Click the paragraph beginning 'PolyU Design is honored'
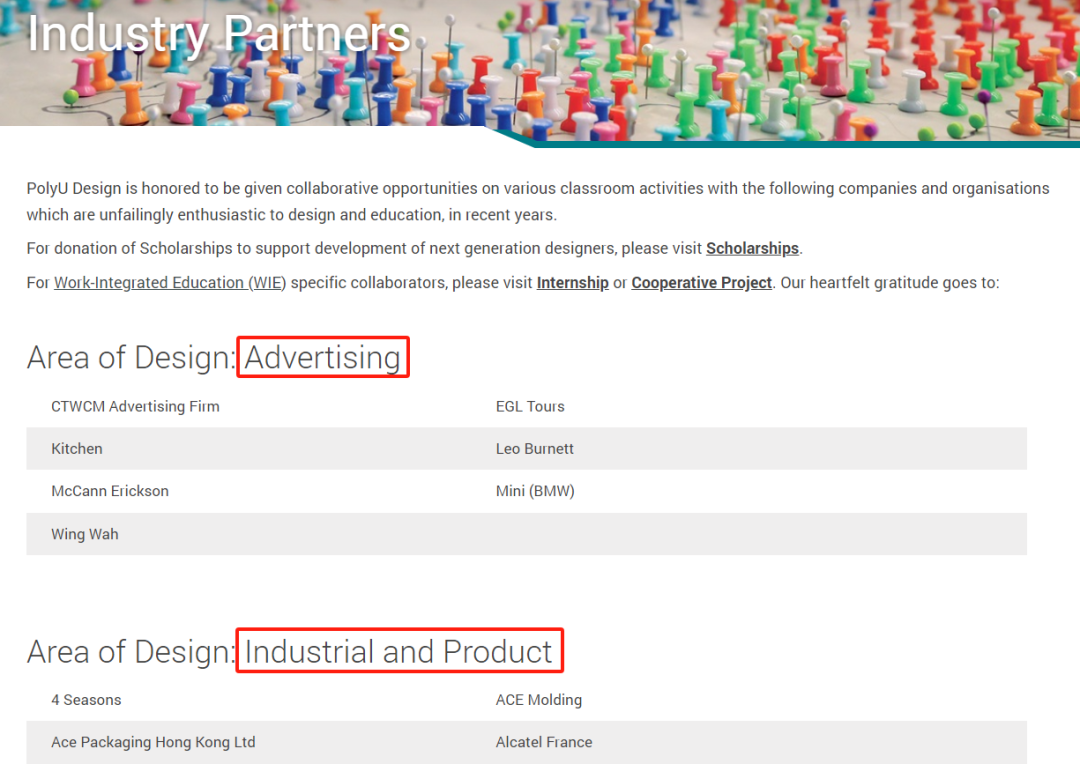 point(538,201)
